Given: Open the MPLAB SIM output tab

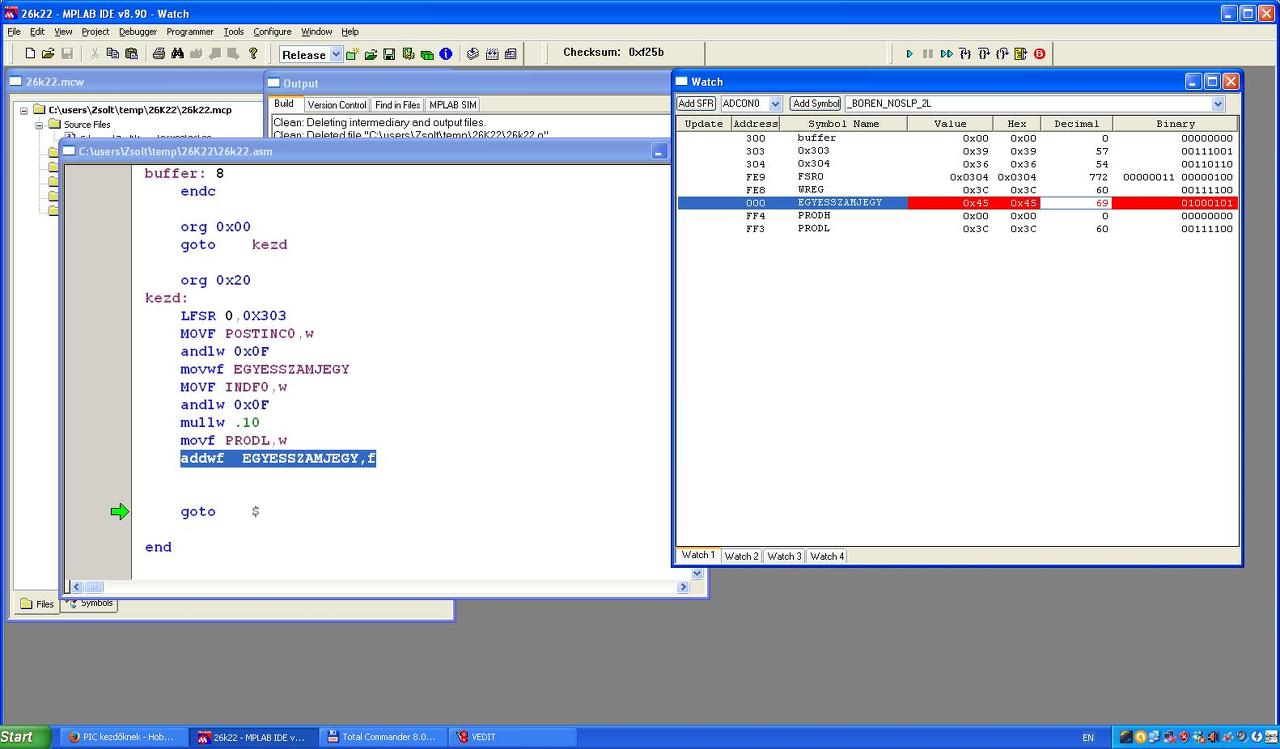Looking at the screenshot, I should [x=453, y=105].
